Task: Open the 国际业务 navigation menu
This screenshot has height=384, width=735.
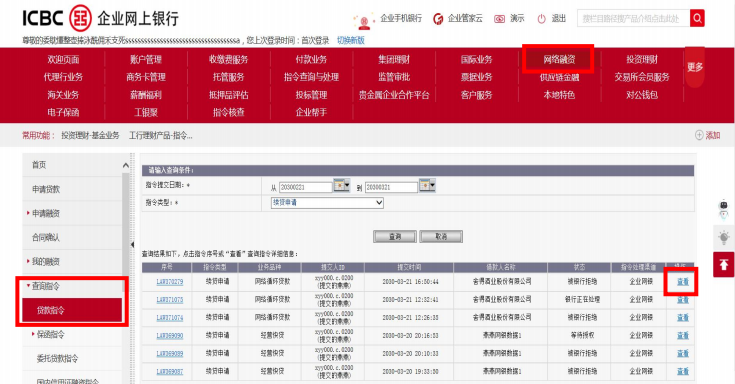Action: point(476,60)
